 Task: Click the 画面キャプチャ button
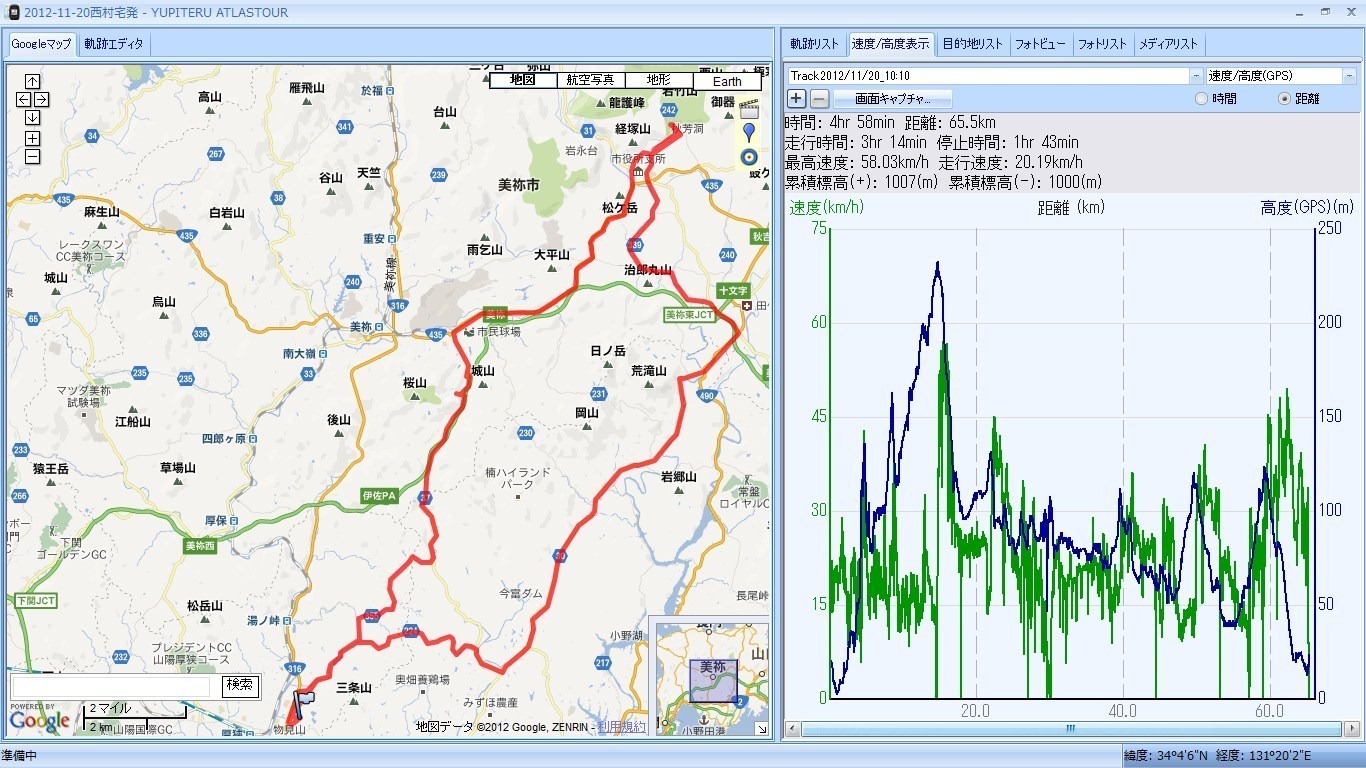coord(892,99)
